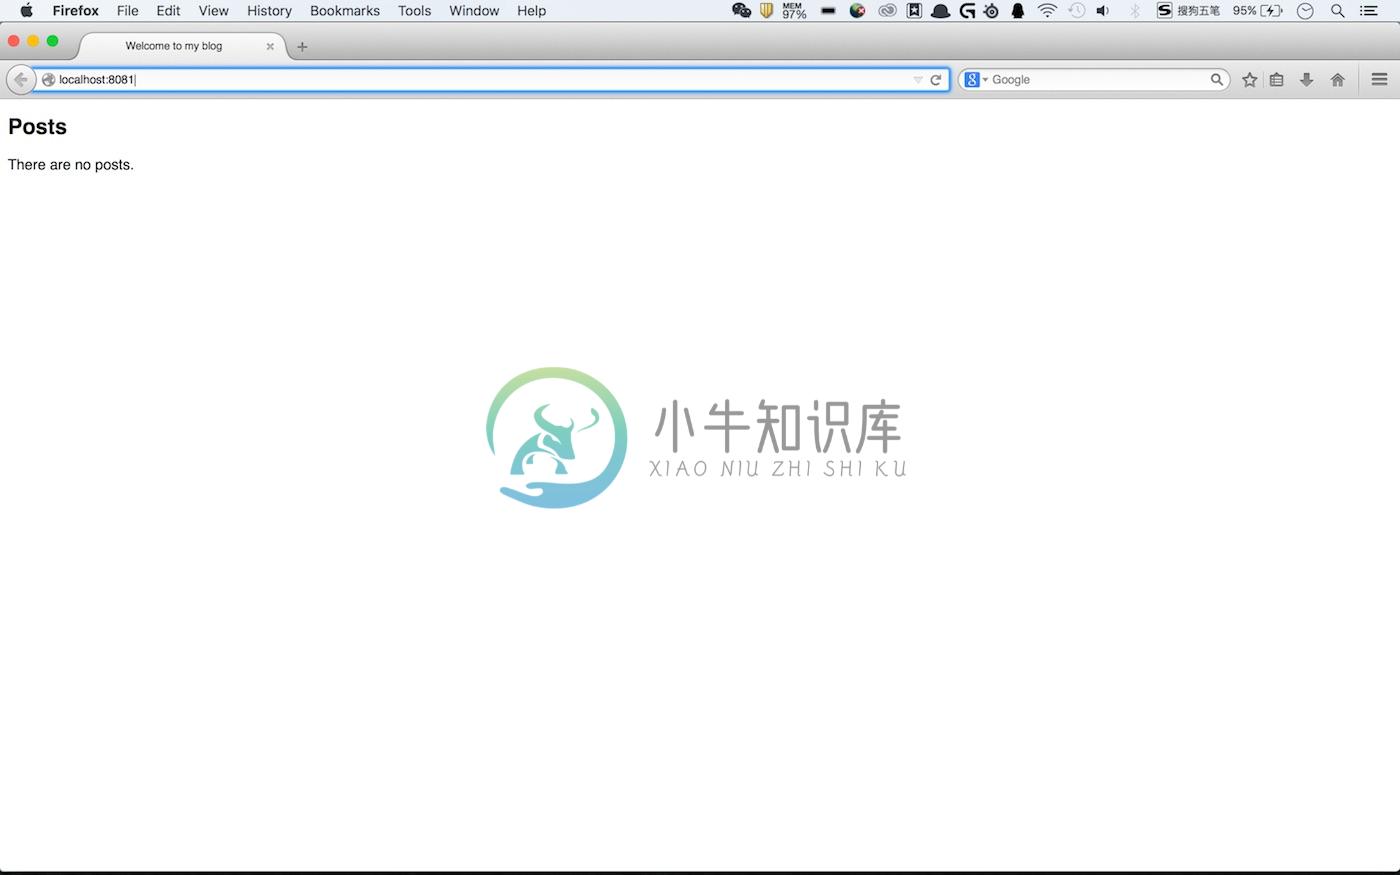Click the yellow shield menu bar icon

[x=767, y=11]
